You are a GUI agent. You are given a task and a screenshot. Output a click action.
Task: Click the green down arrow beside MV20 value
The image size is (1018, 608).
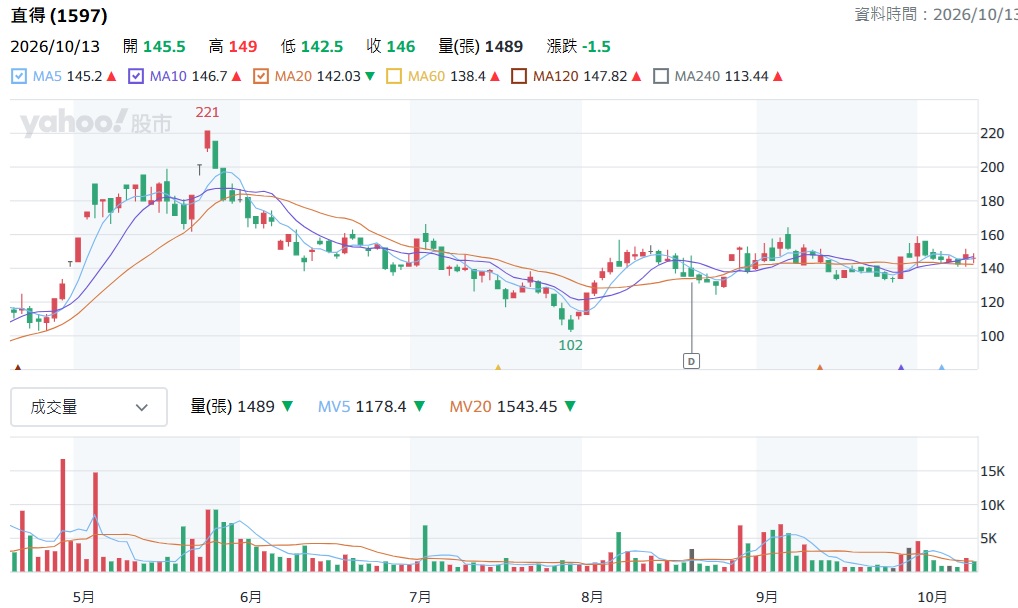[570, 407]
